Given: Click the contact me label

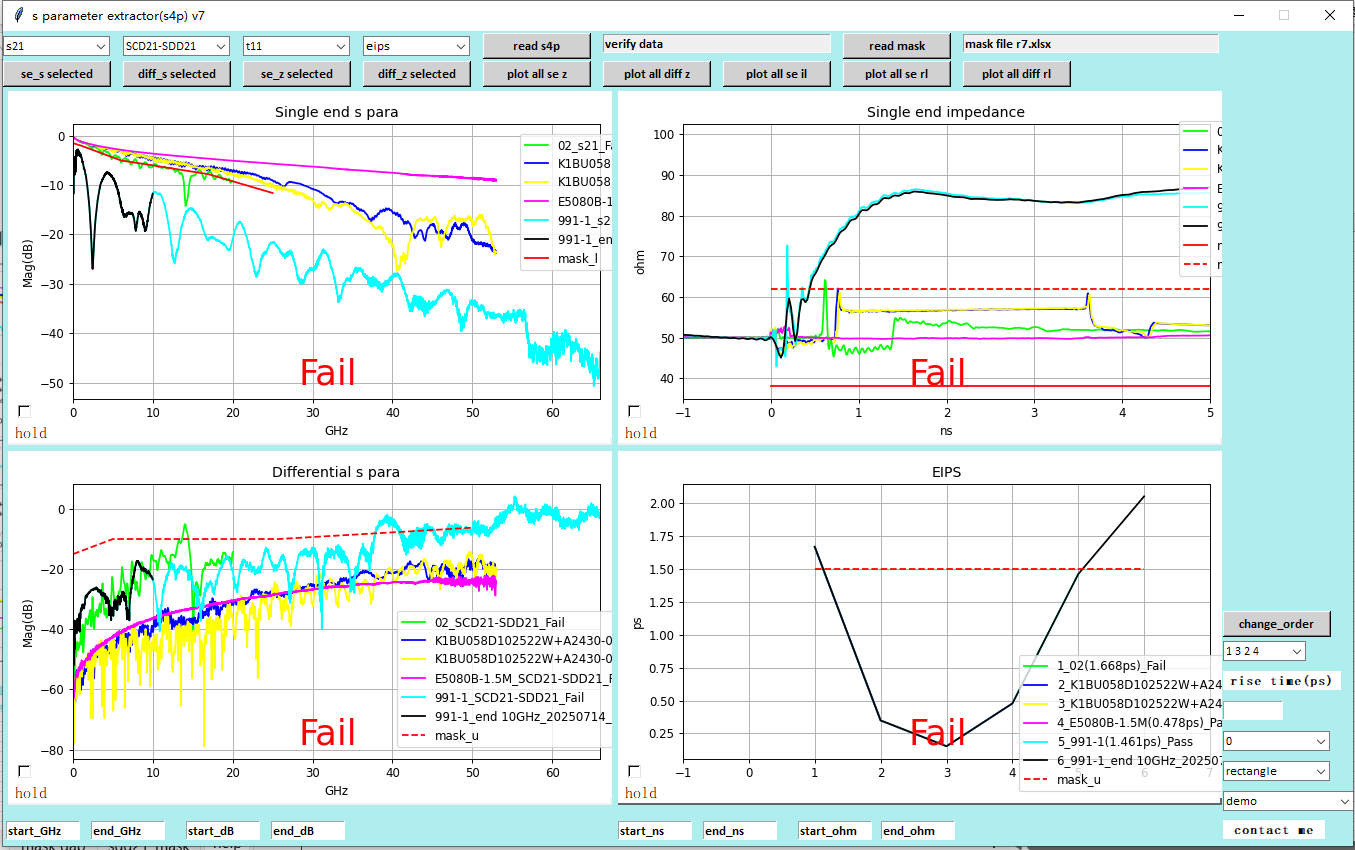Looking at the screenshot, I should click(1273, 830).
